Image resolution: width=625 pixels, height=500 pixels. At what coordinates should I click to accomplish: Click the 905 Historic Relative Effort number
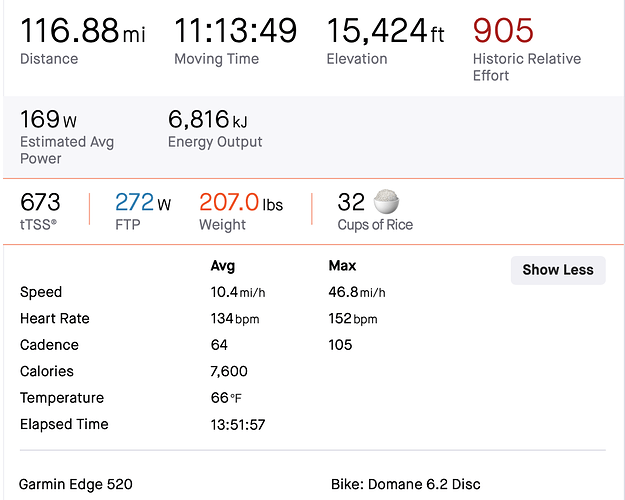pyautogui.click(x=503, y=30)
